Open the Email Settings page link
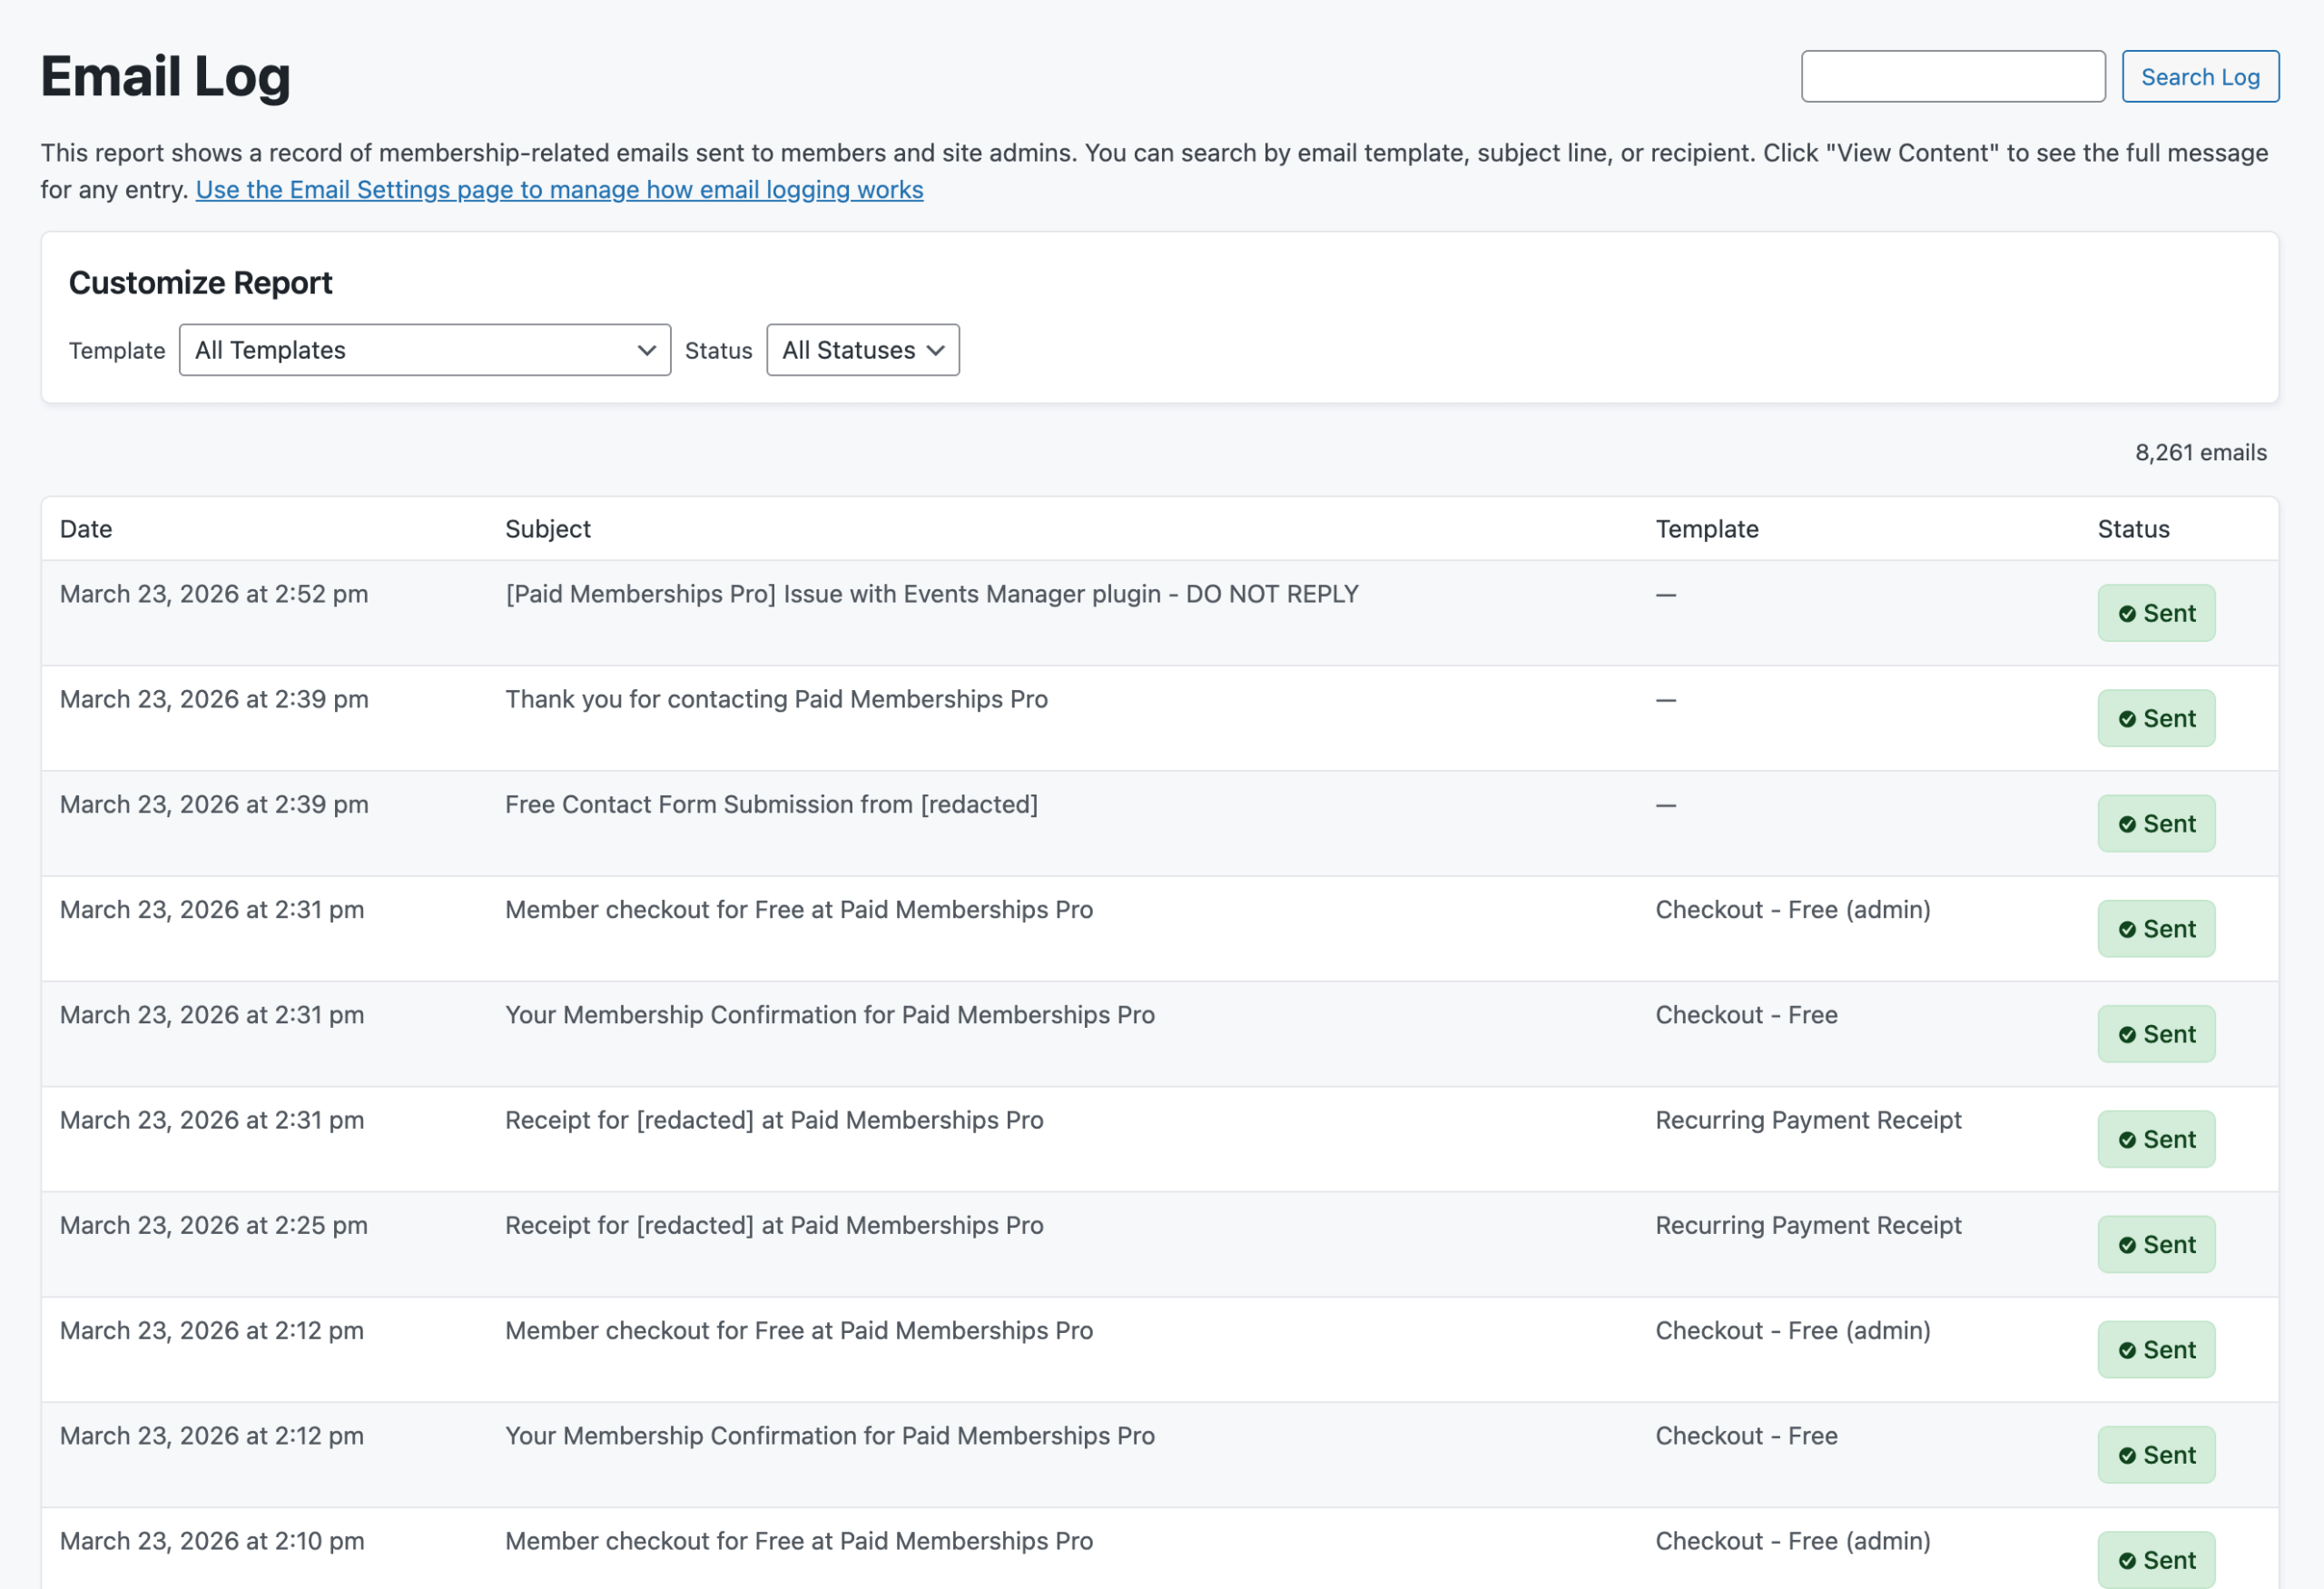Screen dimensions: 2324x1589 [560, 189]
